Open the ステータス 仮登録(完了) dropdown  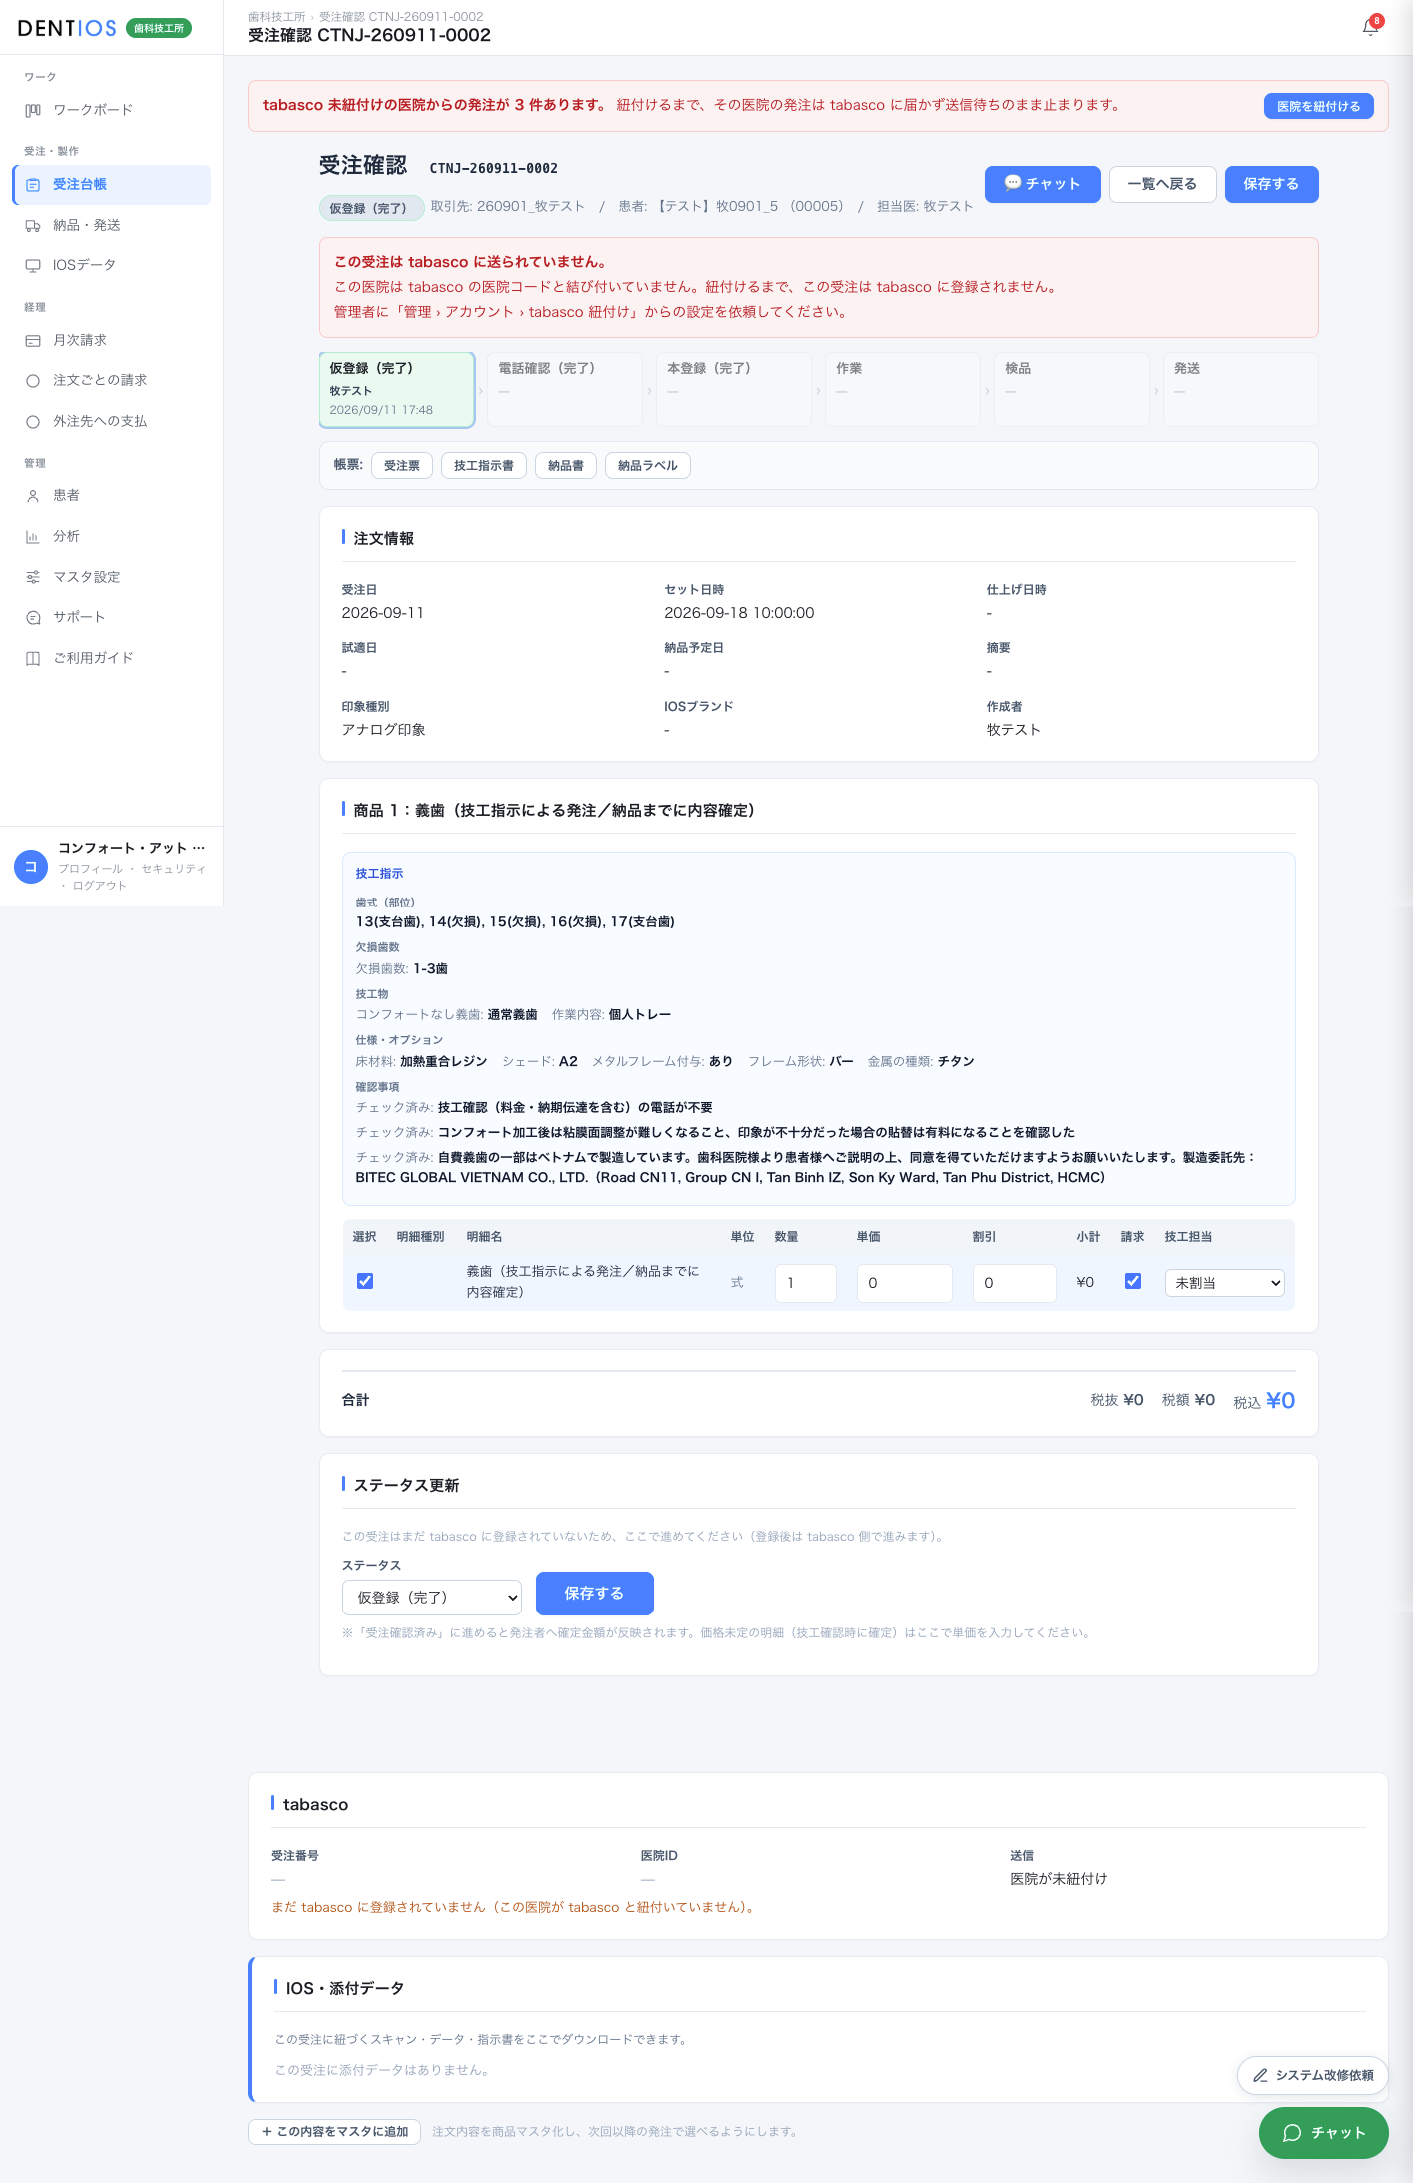(432, 1597)
